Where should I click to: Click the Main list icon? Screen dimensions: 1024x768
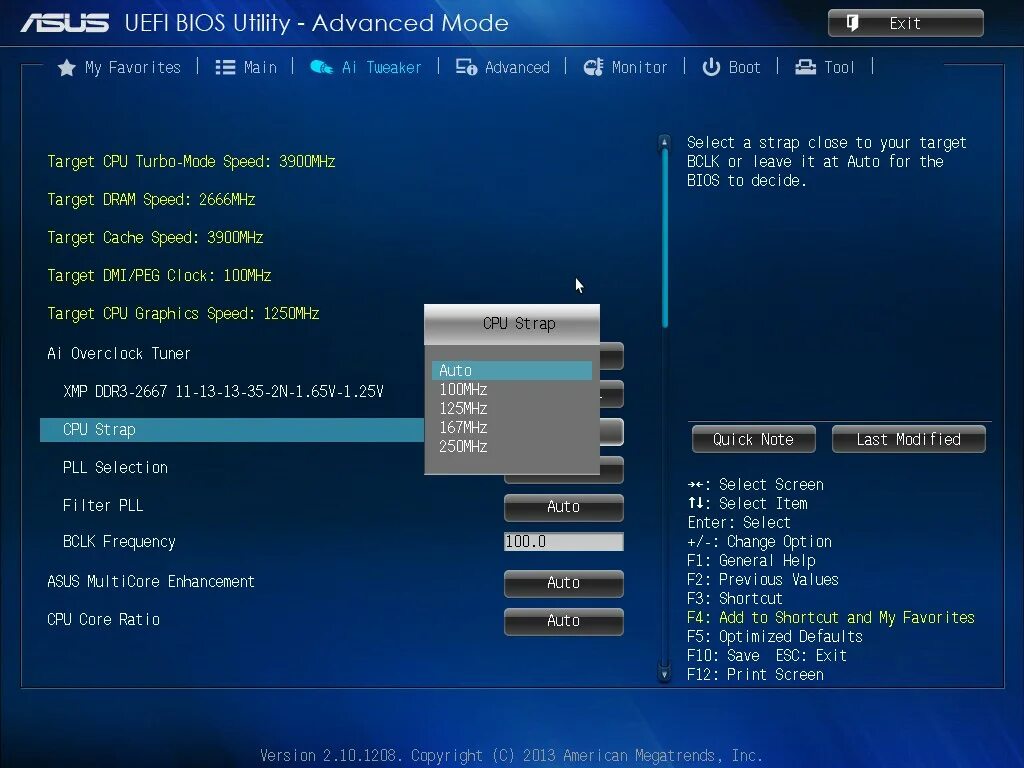coord(224,67)
